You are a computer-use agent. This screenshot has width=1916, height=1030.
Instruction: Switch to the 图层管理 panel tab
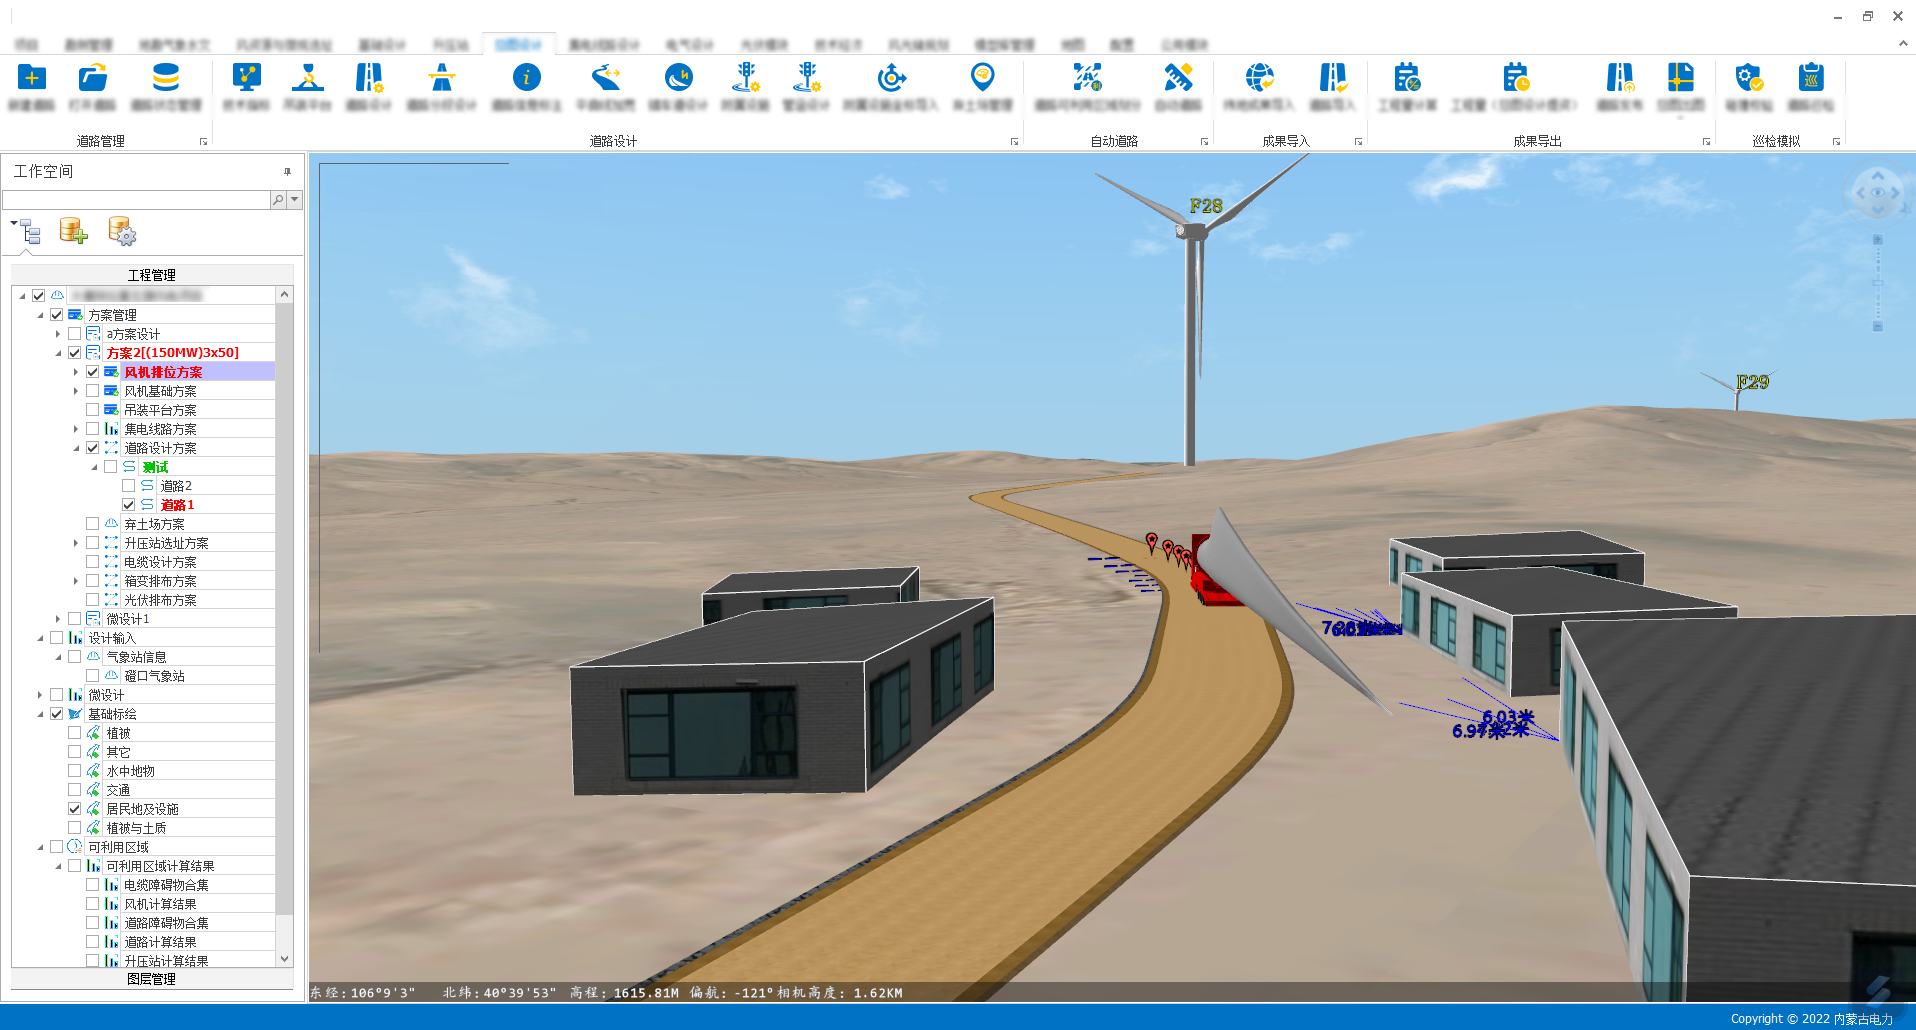[x=152, y=979]
